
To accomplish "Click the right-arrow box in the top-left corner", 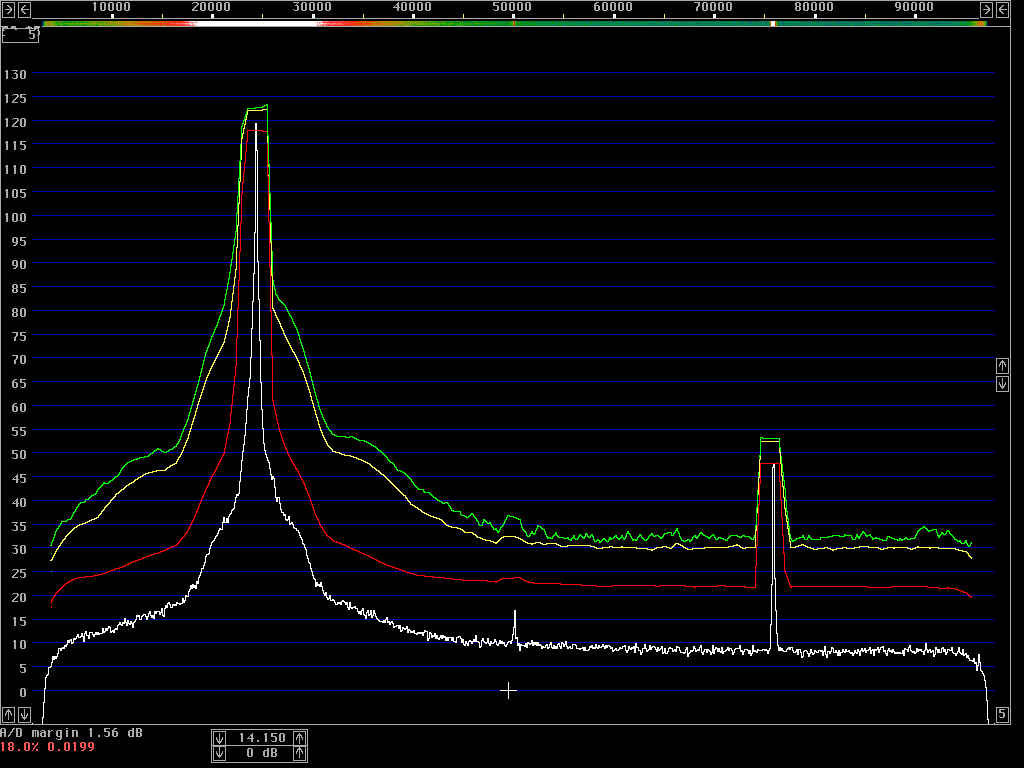I will [8, 9].
